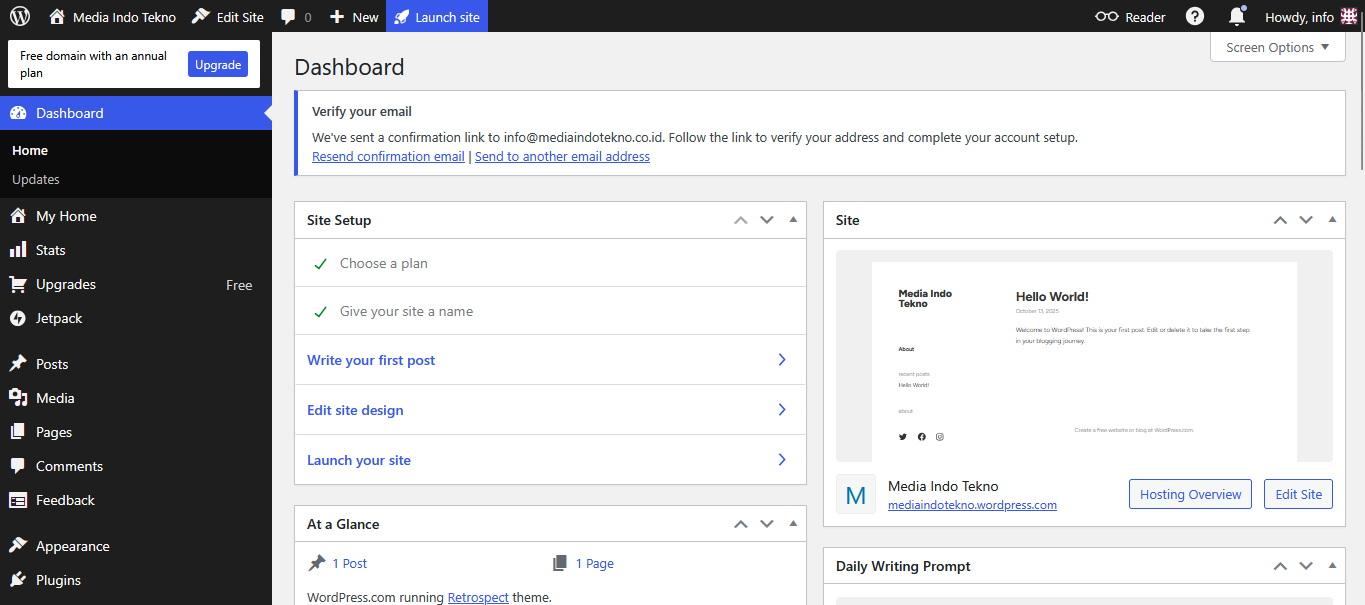The width and height of the screenshot is (1365, 605).
Task: Open the Reader glasses icon
Action: [x=1107, y=16]
